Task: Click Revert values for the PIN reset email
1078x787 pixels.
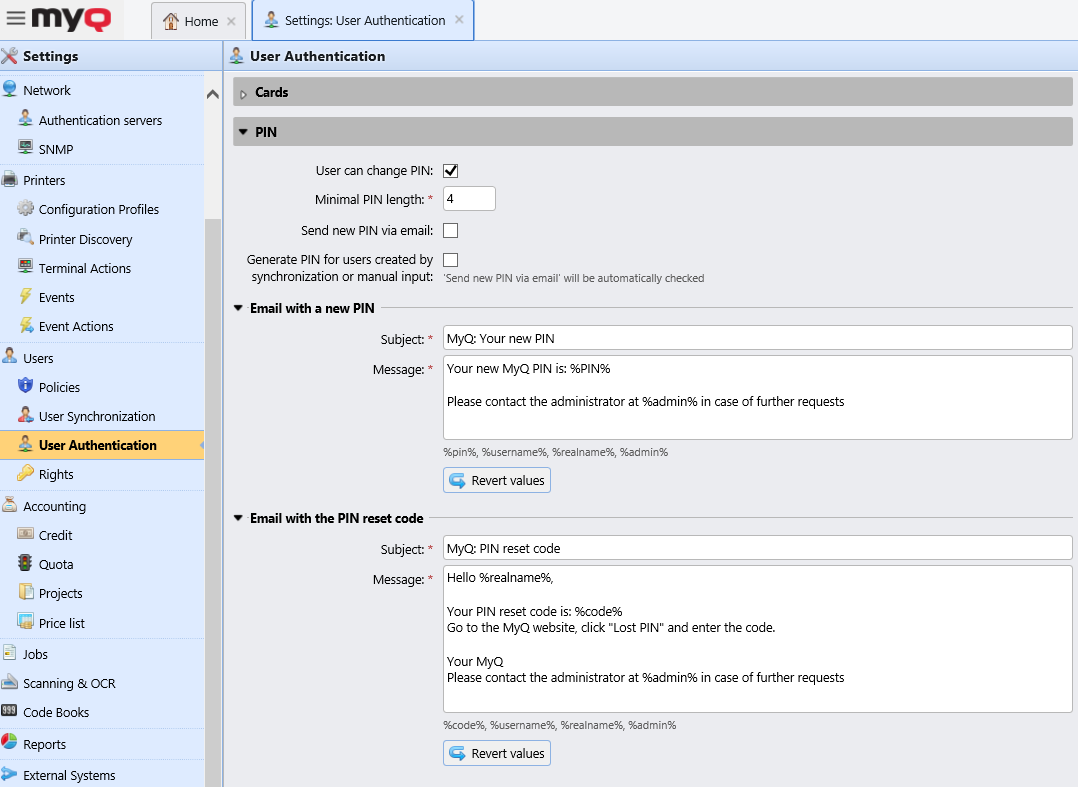Action: (x=497, y=753)
